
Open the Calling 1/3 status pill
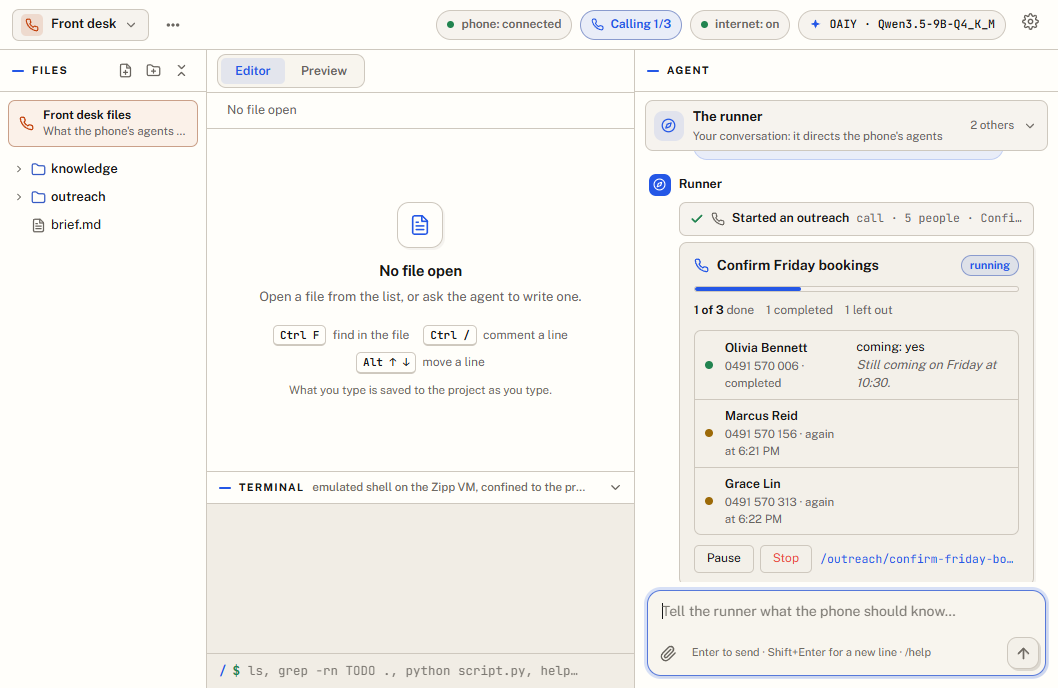click(x=631, y=24)
